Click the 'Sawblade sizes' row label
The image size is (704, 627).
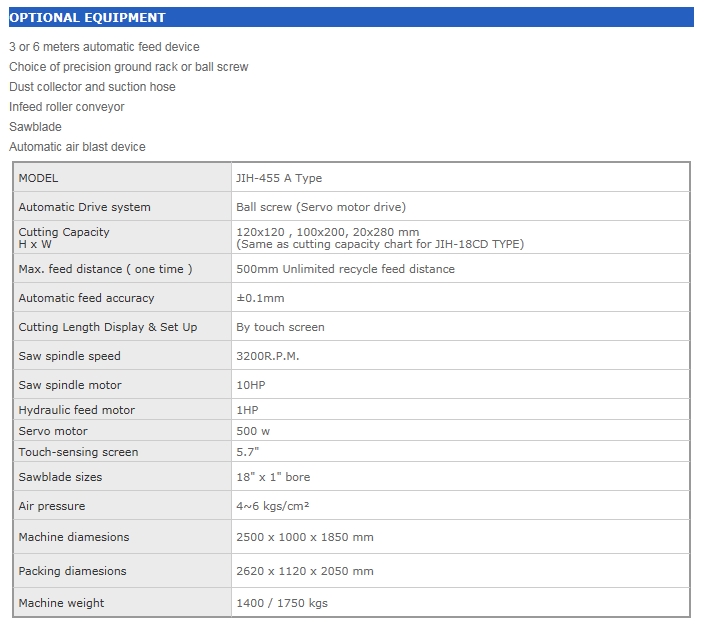pyautogui.click(x=60, y=477)
